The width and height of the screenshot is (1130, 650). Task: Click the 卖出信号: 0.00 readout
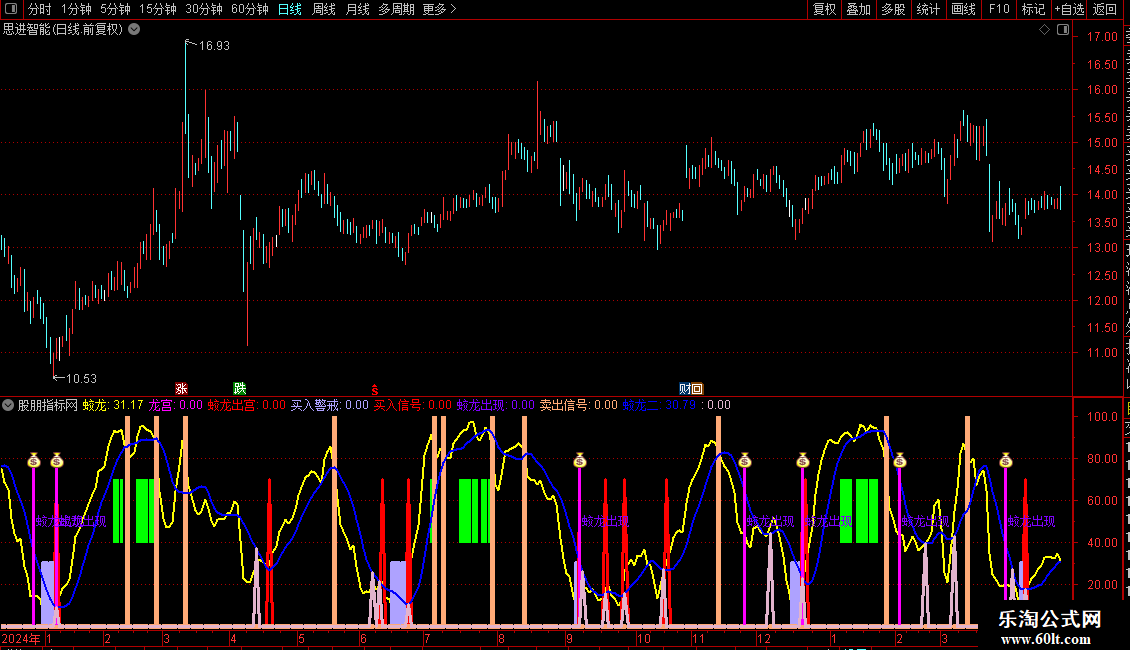579,405
